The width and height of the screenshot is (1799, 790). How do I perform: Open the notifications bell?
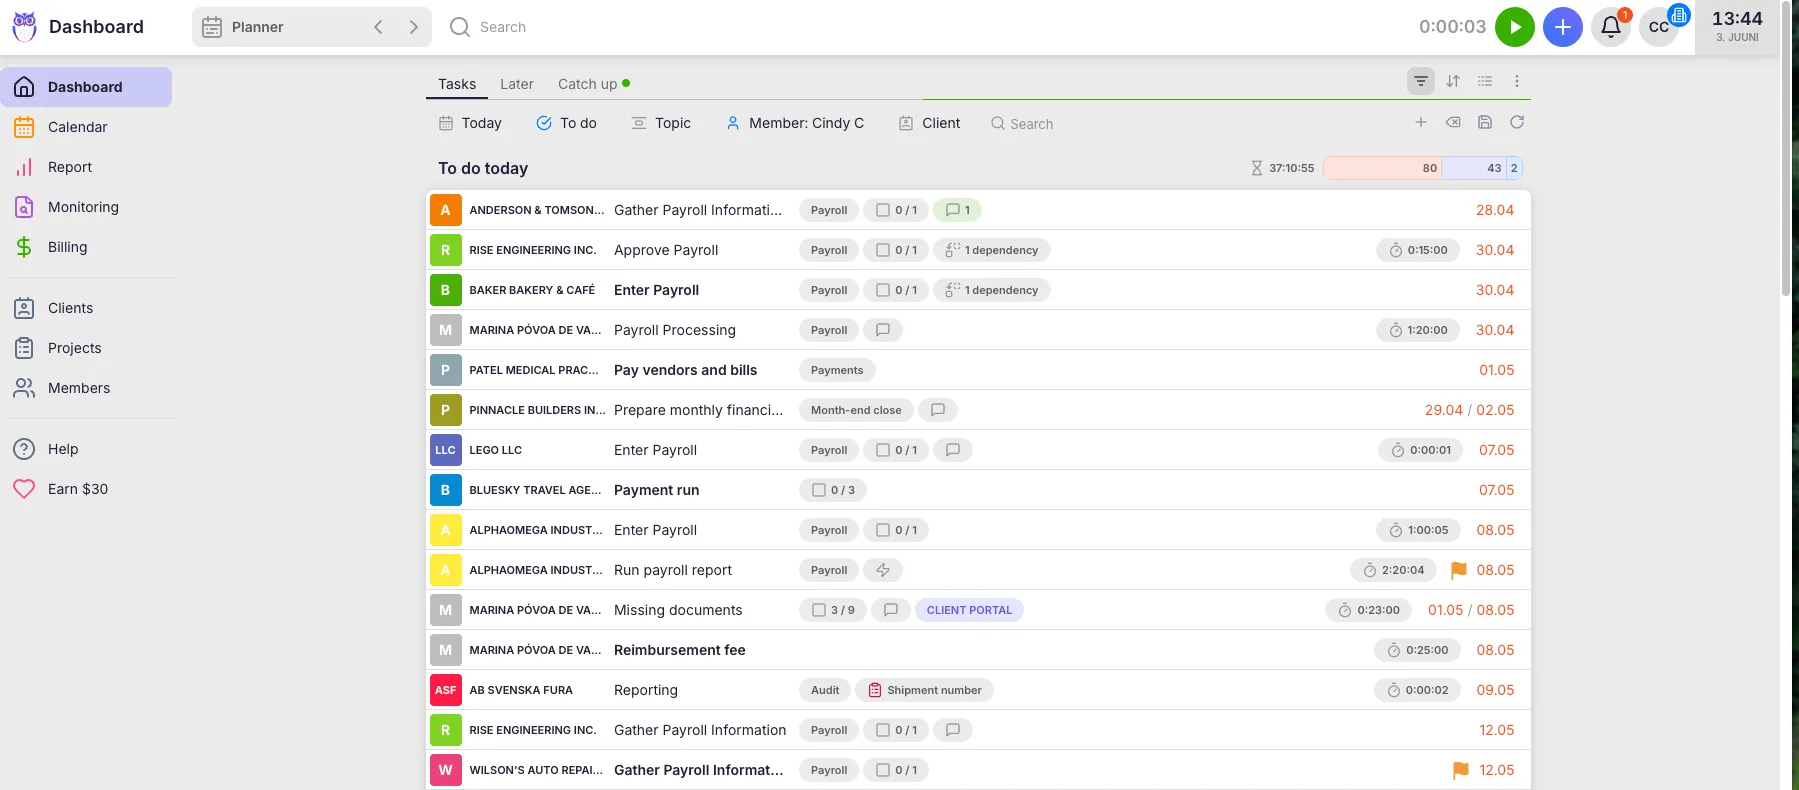coord(1610,27)
